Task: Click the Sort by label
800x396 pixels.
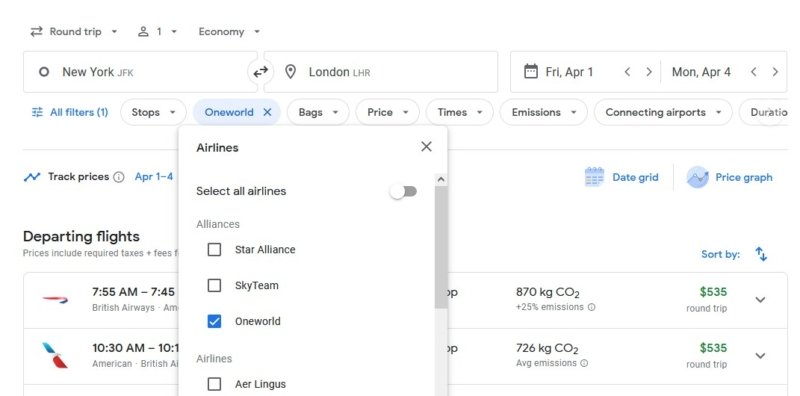Action: (720, 254)
